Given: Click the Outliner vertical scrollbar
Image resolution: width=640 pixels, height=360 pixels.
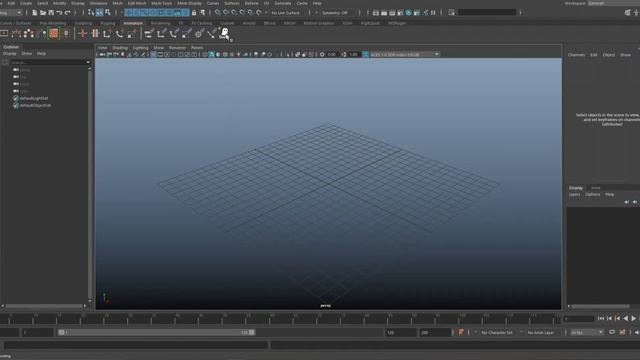Looking at the screenshot, I should 89,184.
